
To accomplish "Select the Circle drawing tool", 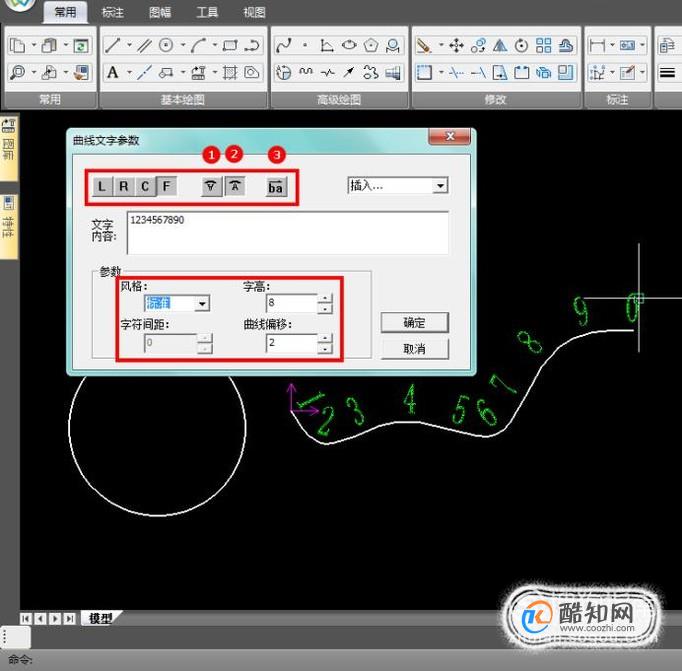I will (x=166, y=45).
